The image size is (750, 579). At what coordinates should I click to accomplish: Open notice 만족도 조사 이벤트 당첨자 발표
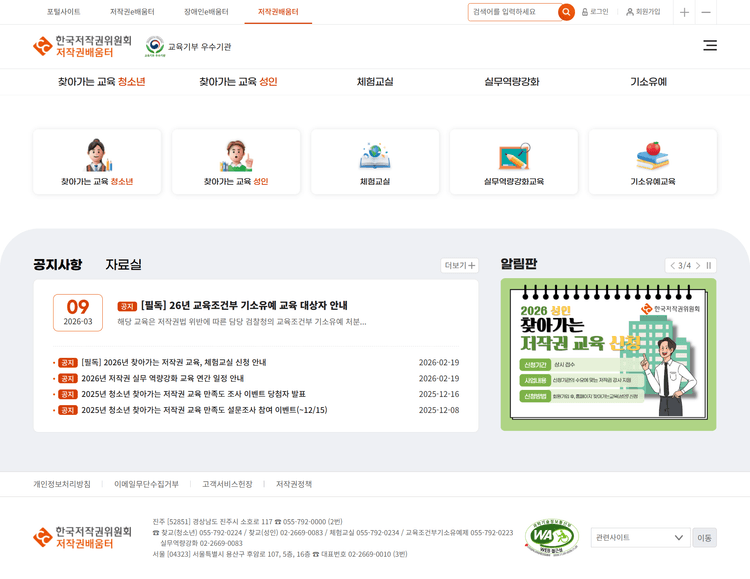(193, 394)
